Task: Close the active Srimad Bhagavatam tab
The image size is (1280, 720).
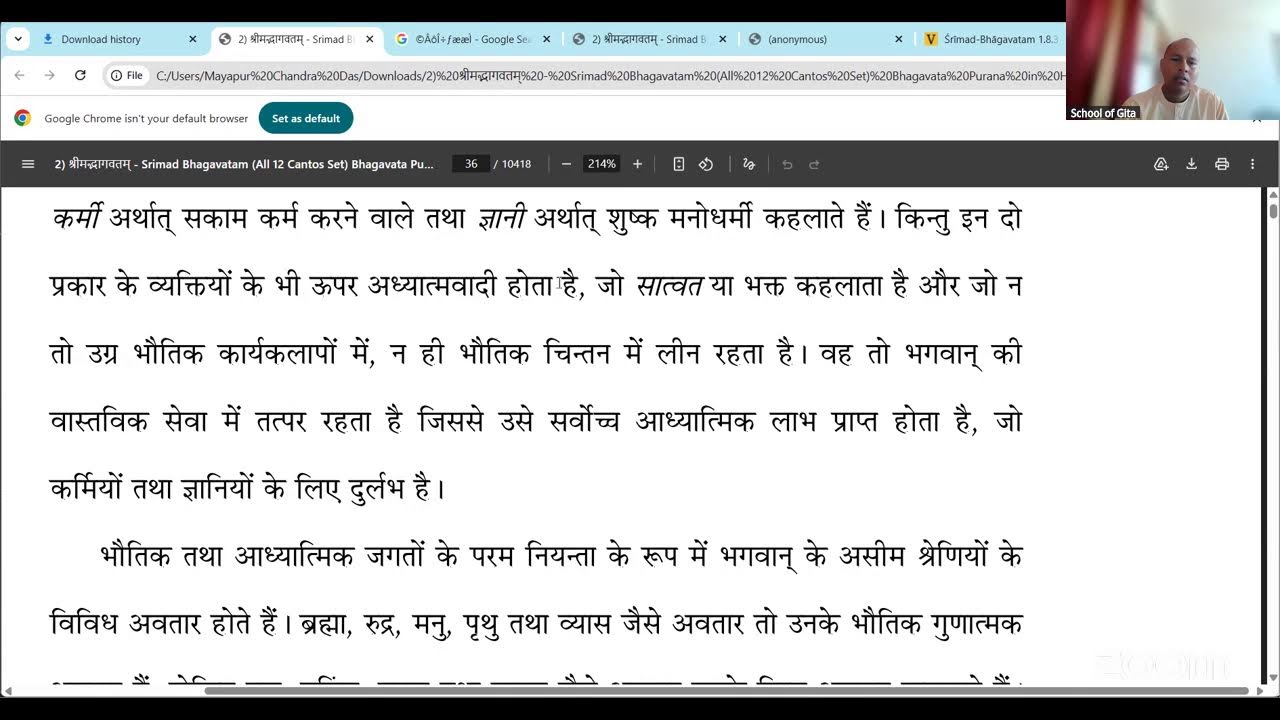Action: tap(369, 39)
